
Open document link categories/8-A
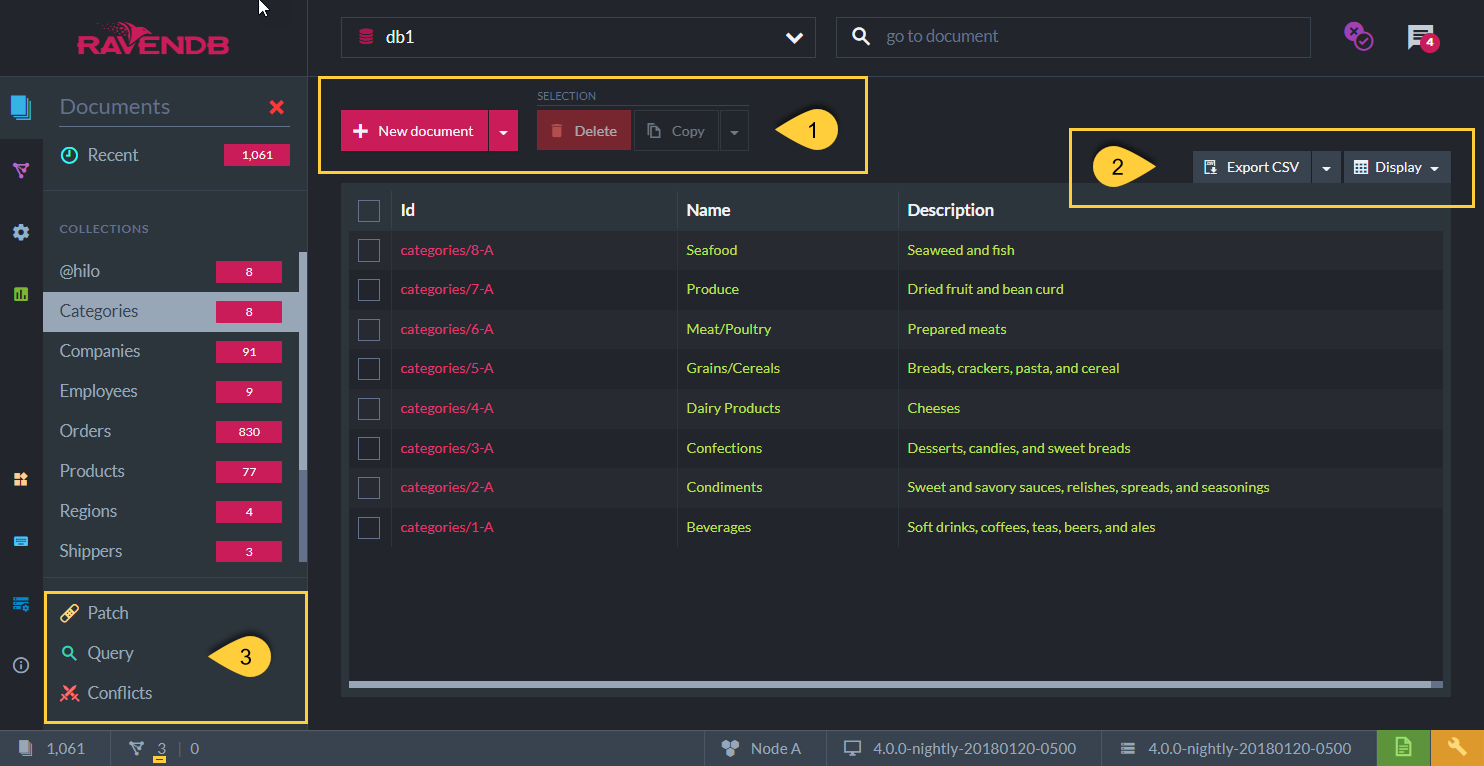[x=447, y=250]
